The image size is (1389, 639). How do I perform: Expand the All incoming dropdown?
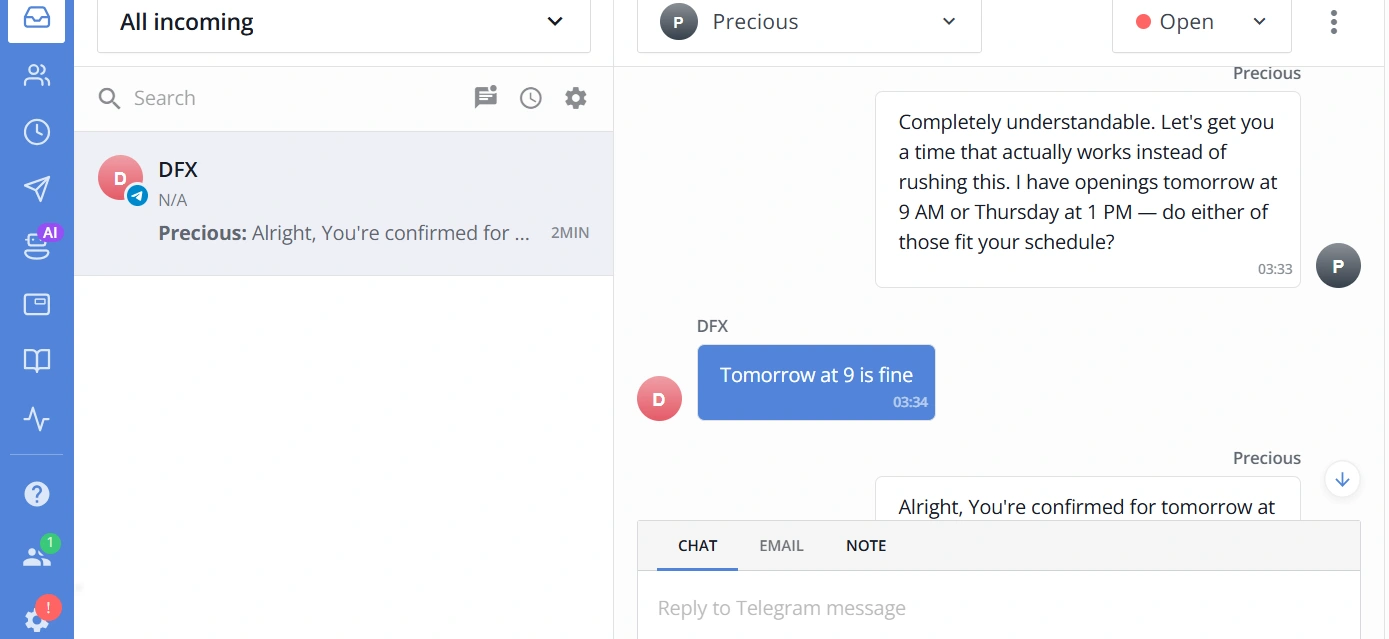coord(344,23)
